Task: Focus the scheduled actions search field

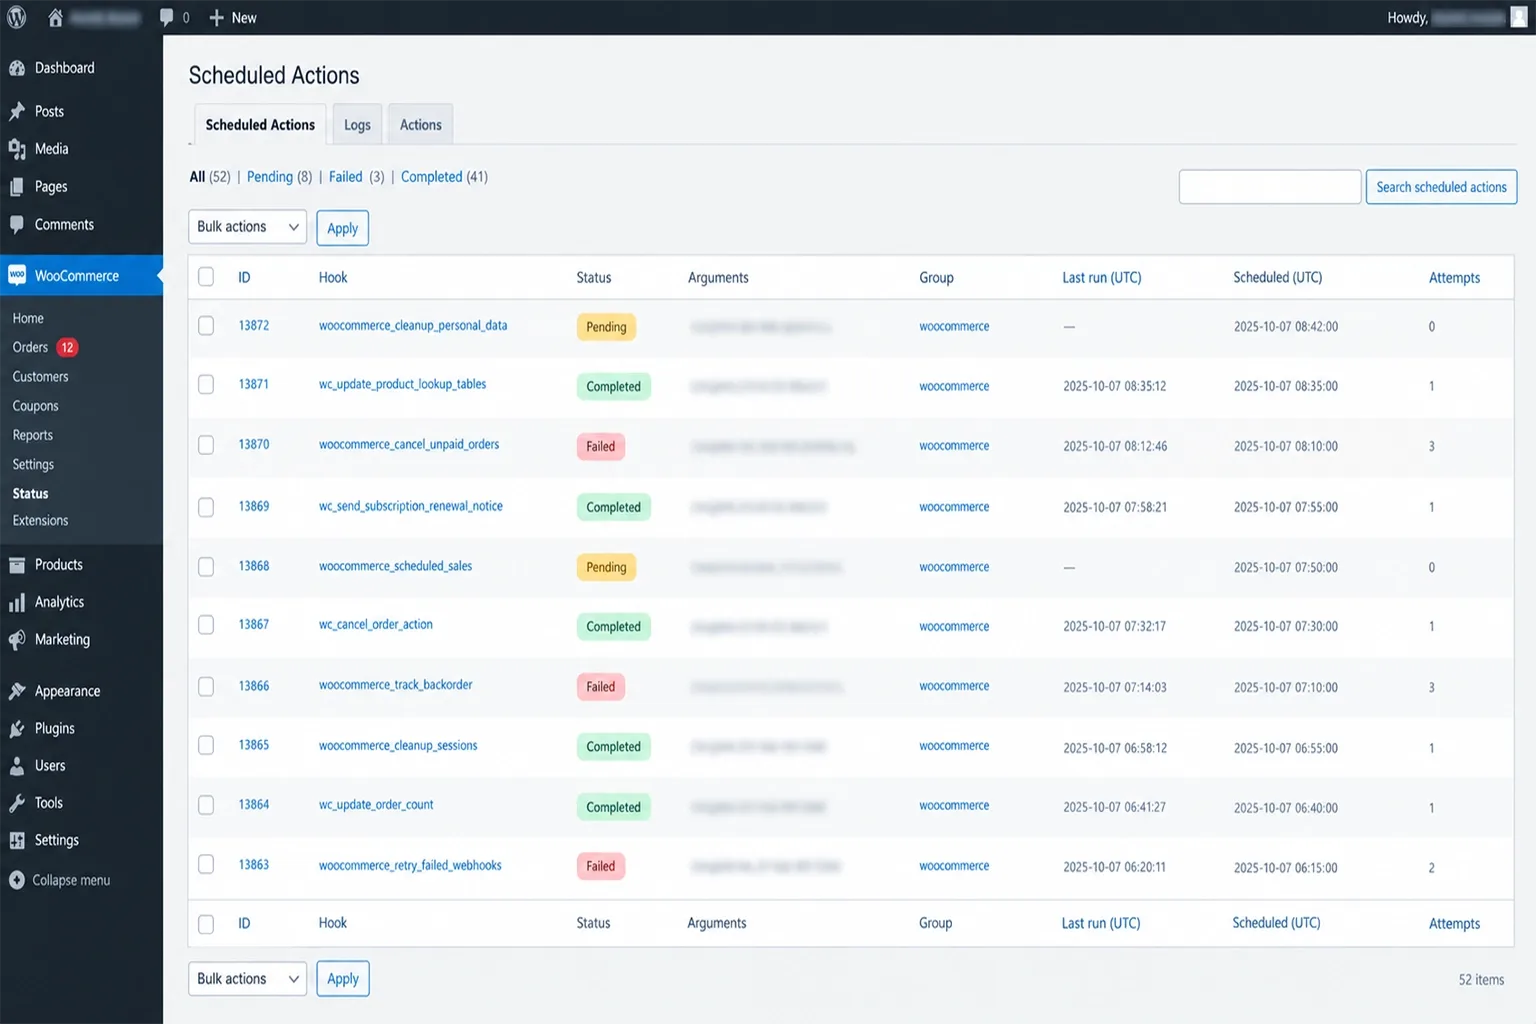Action: point(1269,187)
